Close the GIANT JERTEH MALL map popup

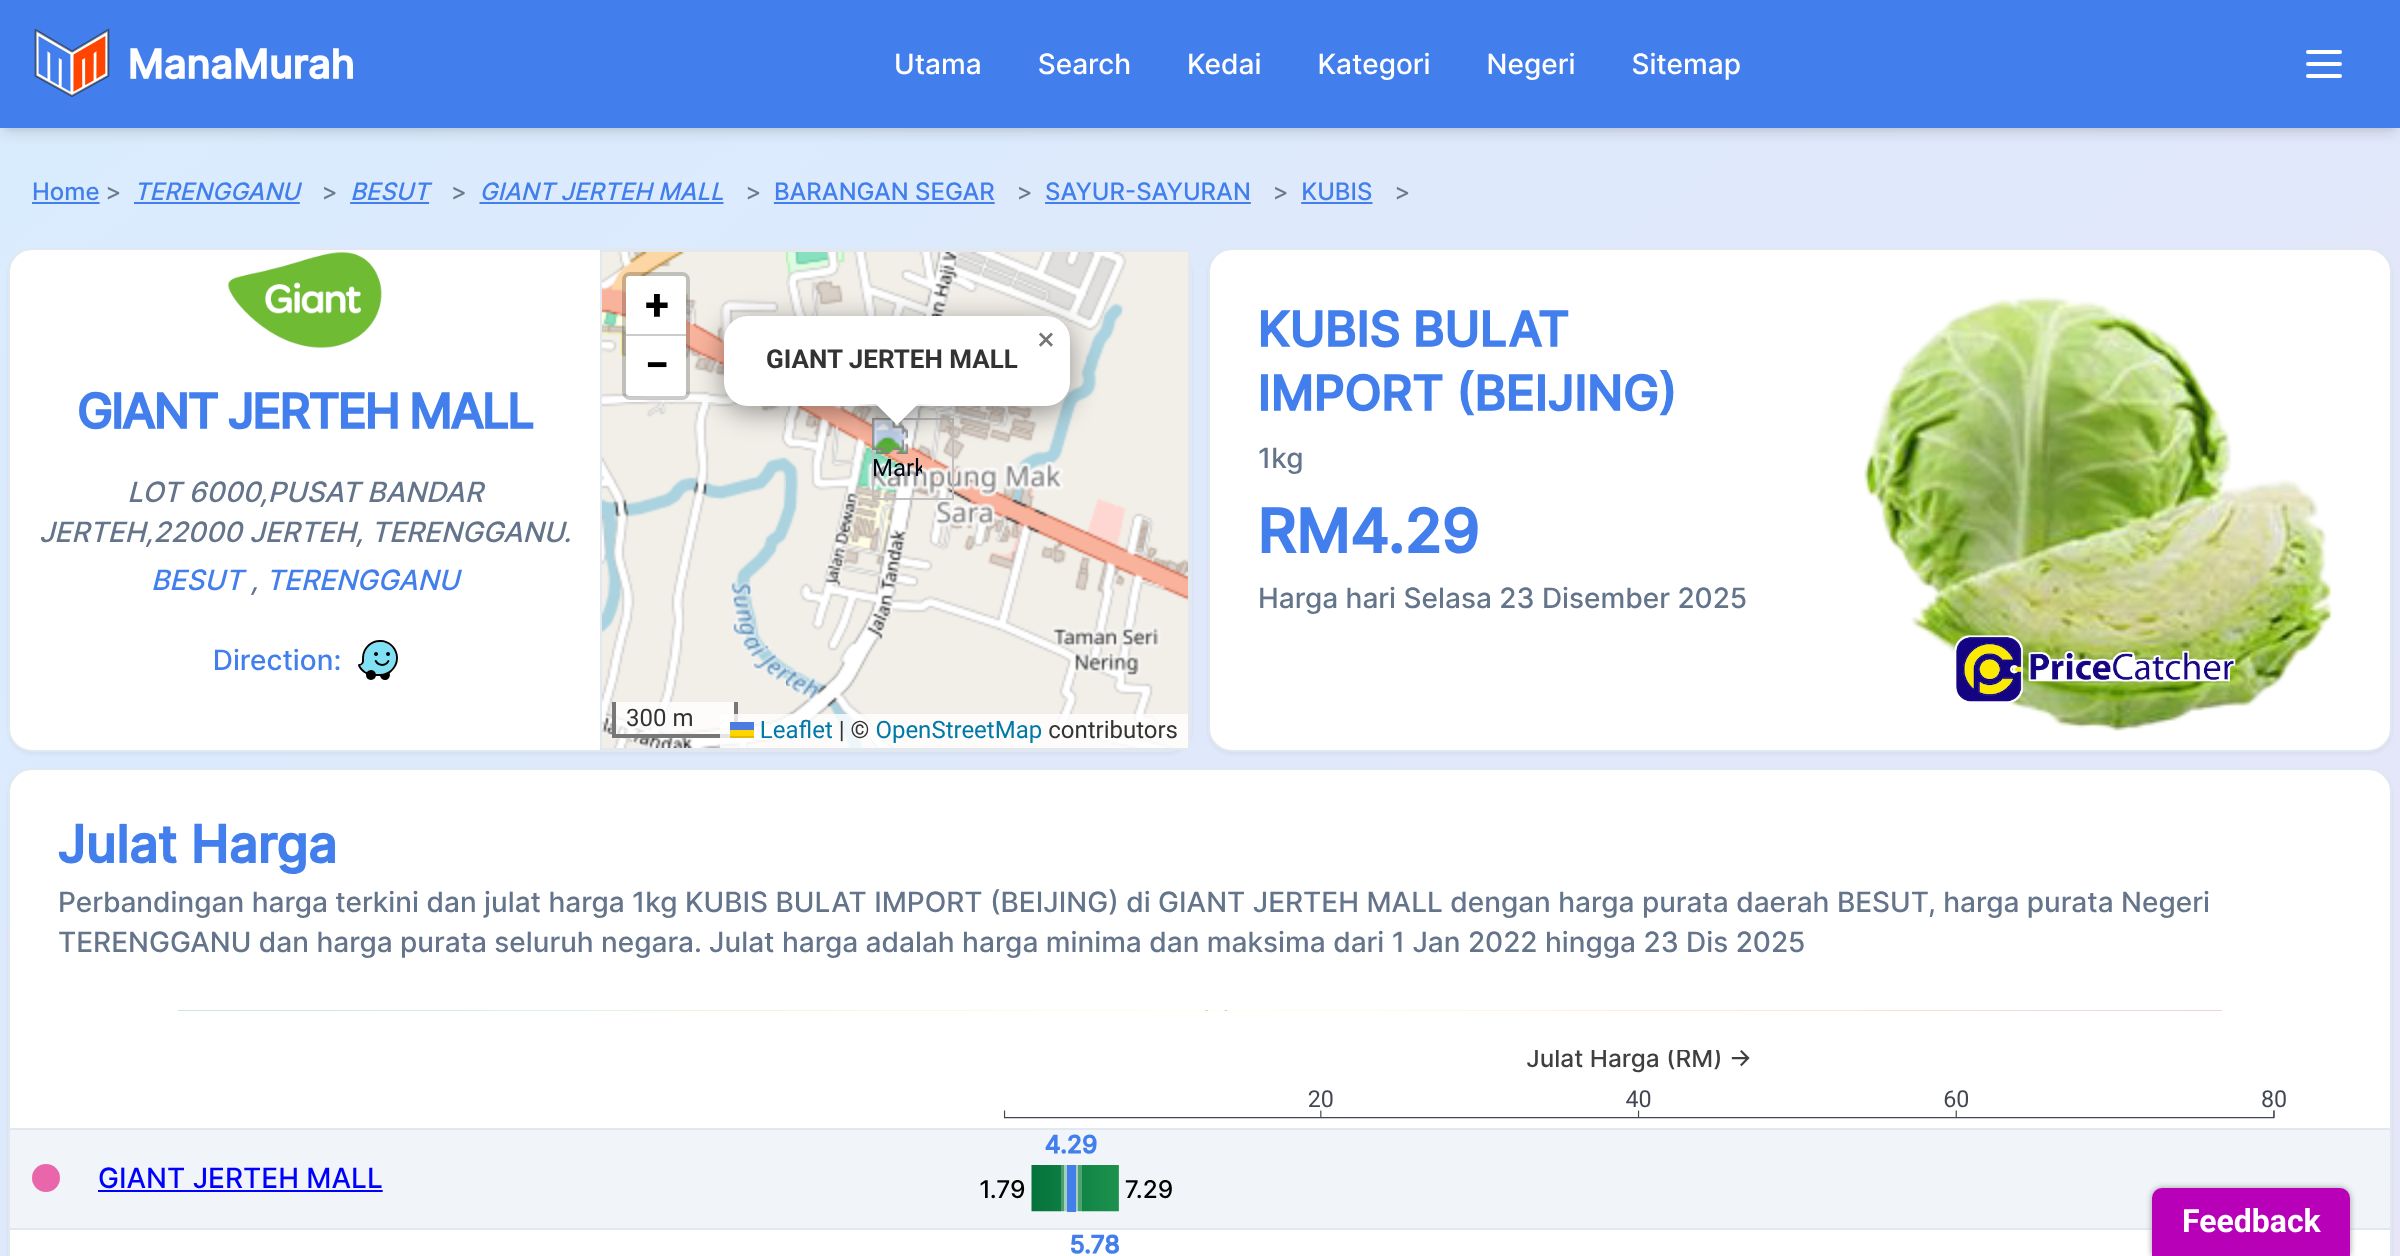(1045, 340)
